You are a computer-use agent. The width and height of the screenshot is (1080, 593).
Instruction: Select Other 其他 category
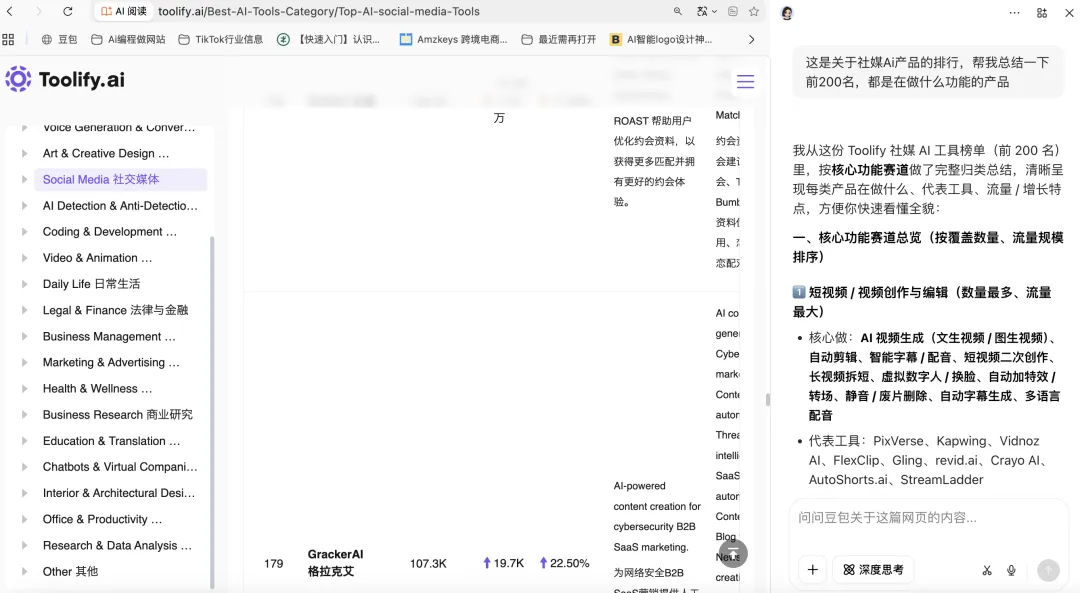[70, 572]
